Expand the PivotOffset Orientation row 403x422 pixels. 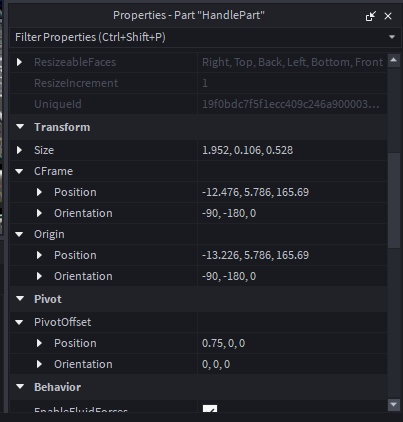coord(39,364)
